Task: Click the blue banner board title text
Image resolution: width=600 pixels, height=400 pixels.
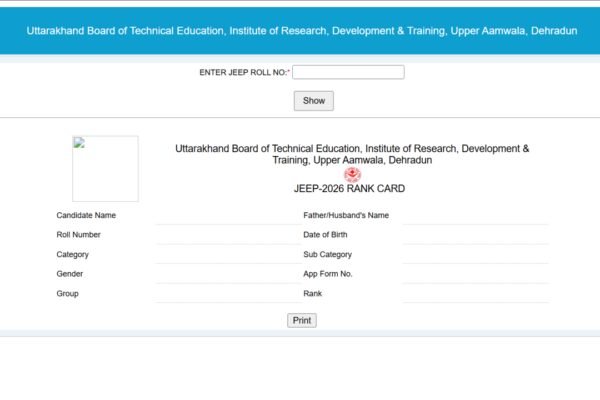Action: coord(302,31)
